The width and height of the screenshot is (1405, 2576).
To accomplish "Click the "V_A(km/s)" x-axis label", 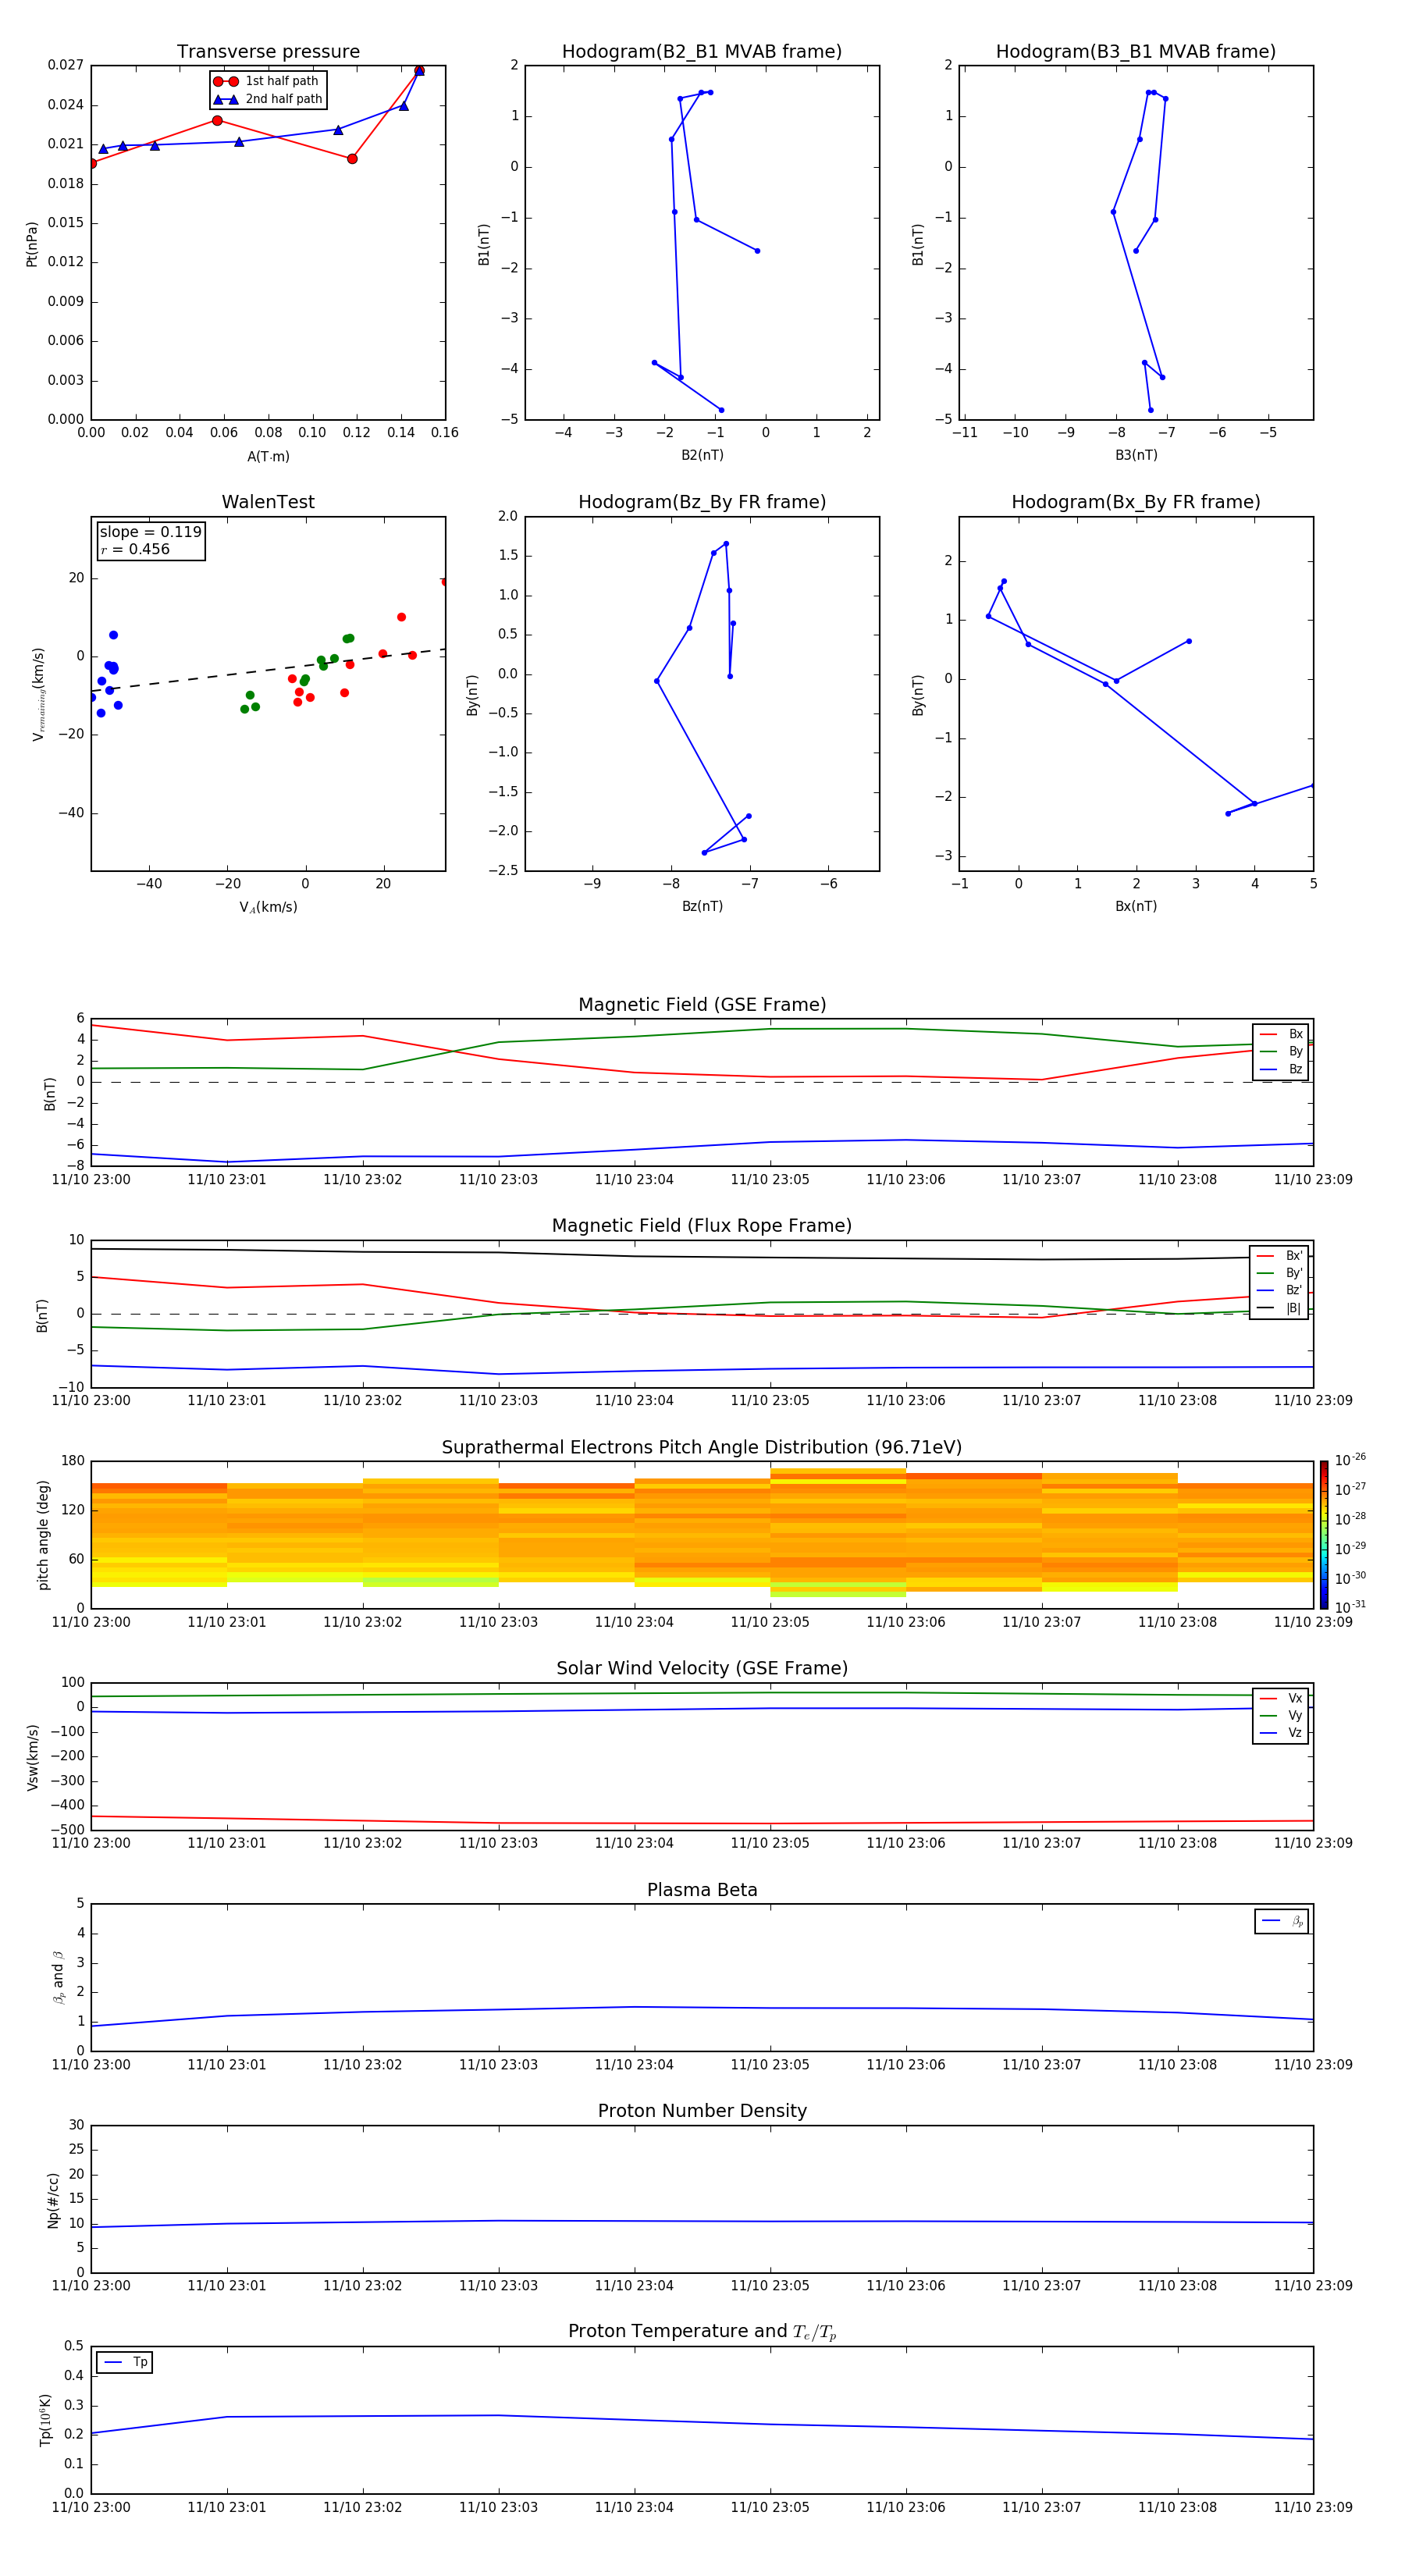I will click(268, 907).
